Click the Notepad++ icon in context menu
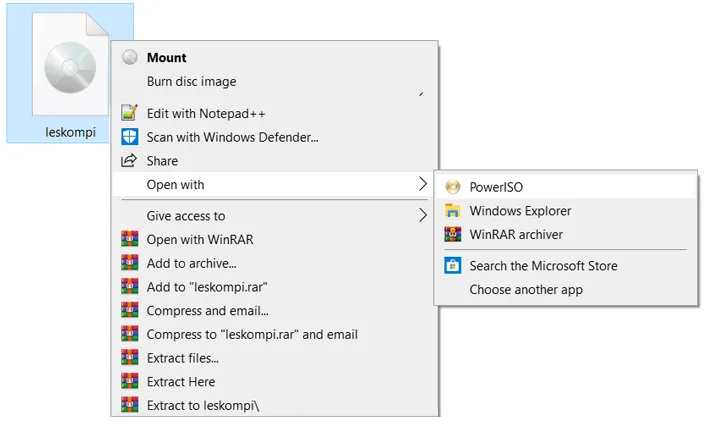Screen dimensions: 723x430 130,113
